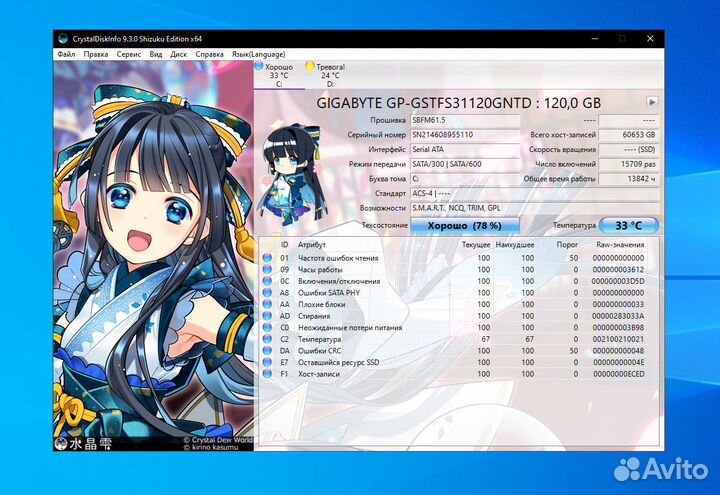Click the Порог column header
720x495 pixels.
567,245
